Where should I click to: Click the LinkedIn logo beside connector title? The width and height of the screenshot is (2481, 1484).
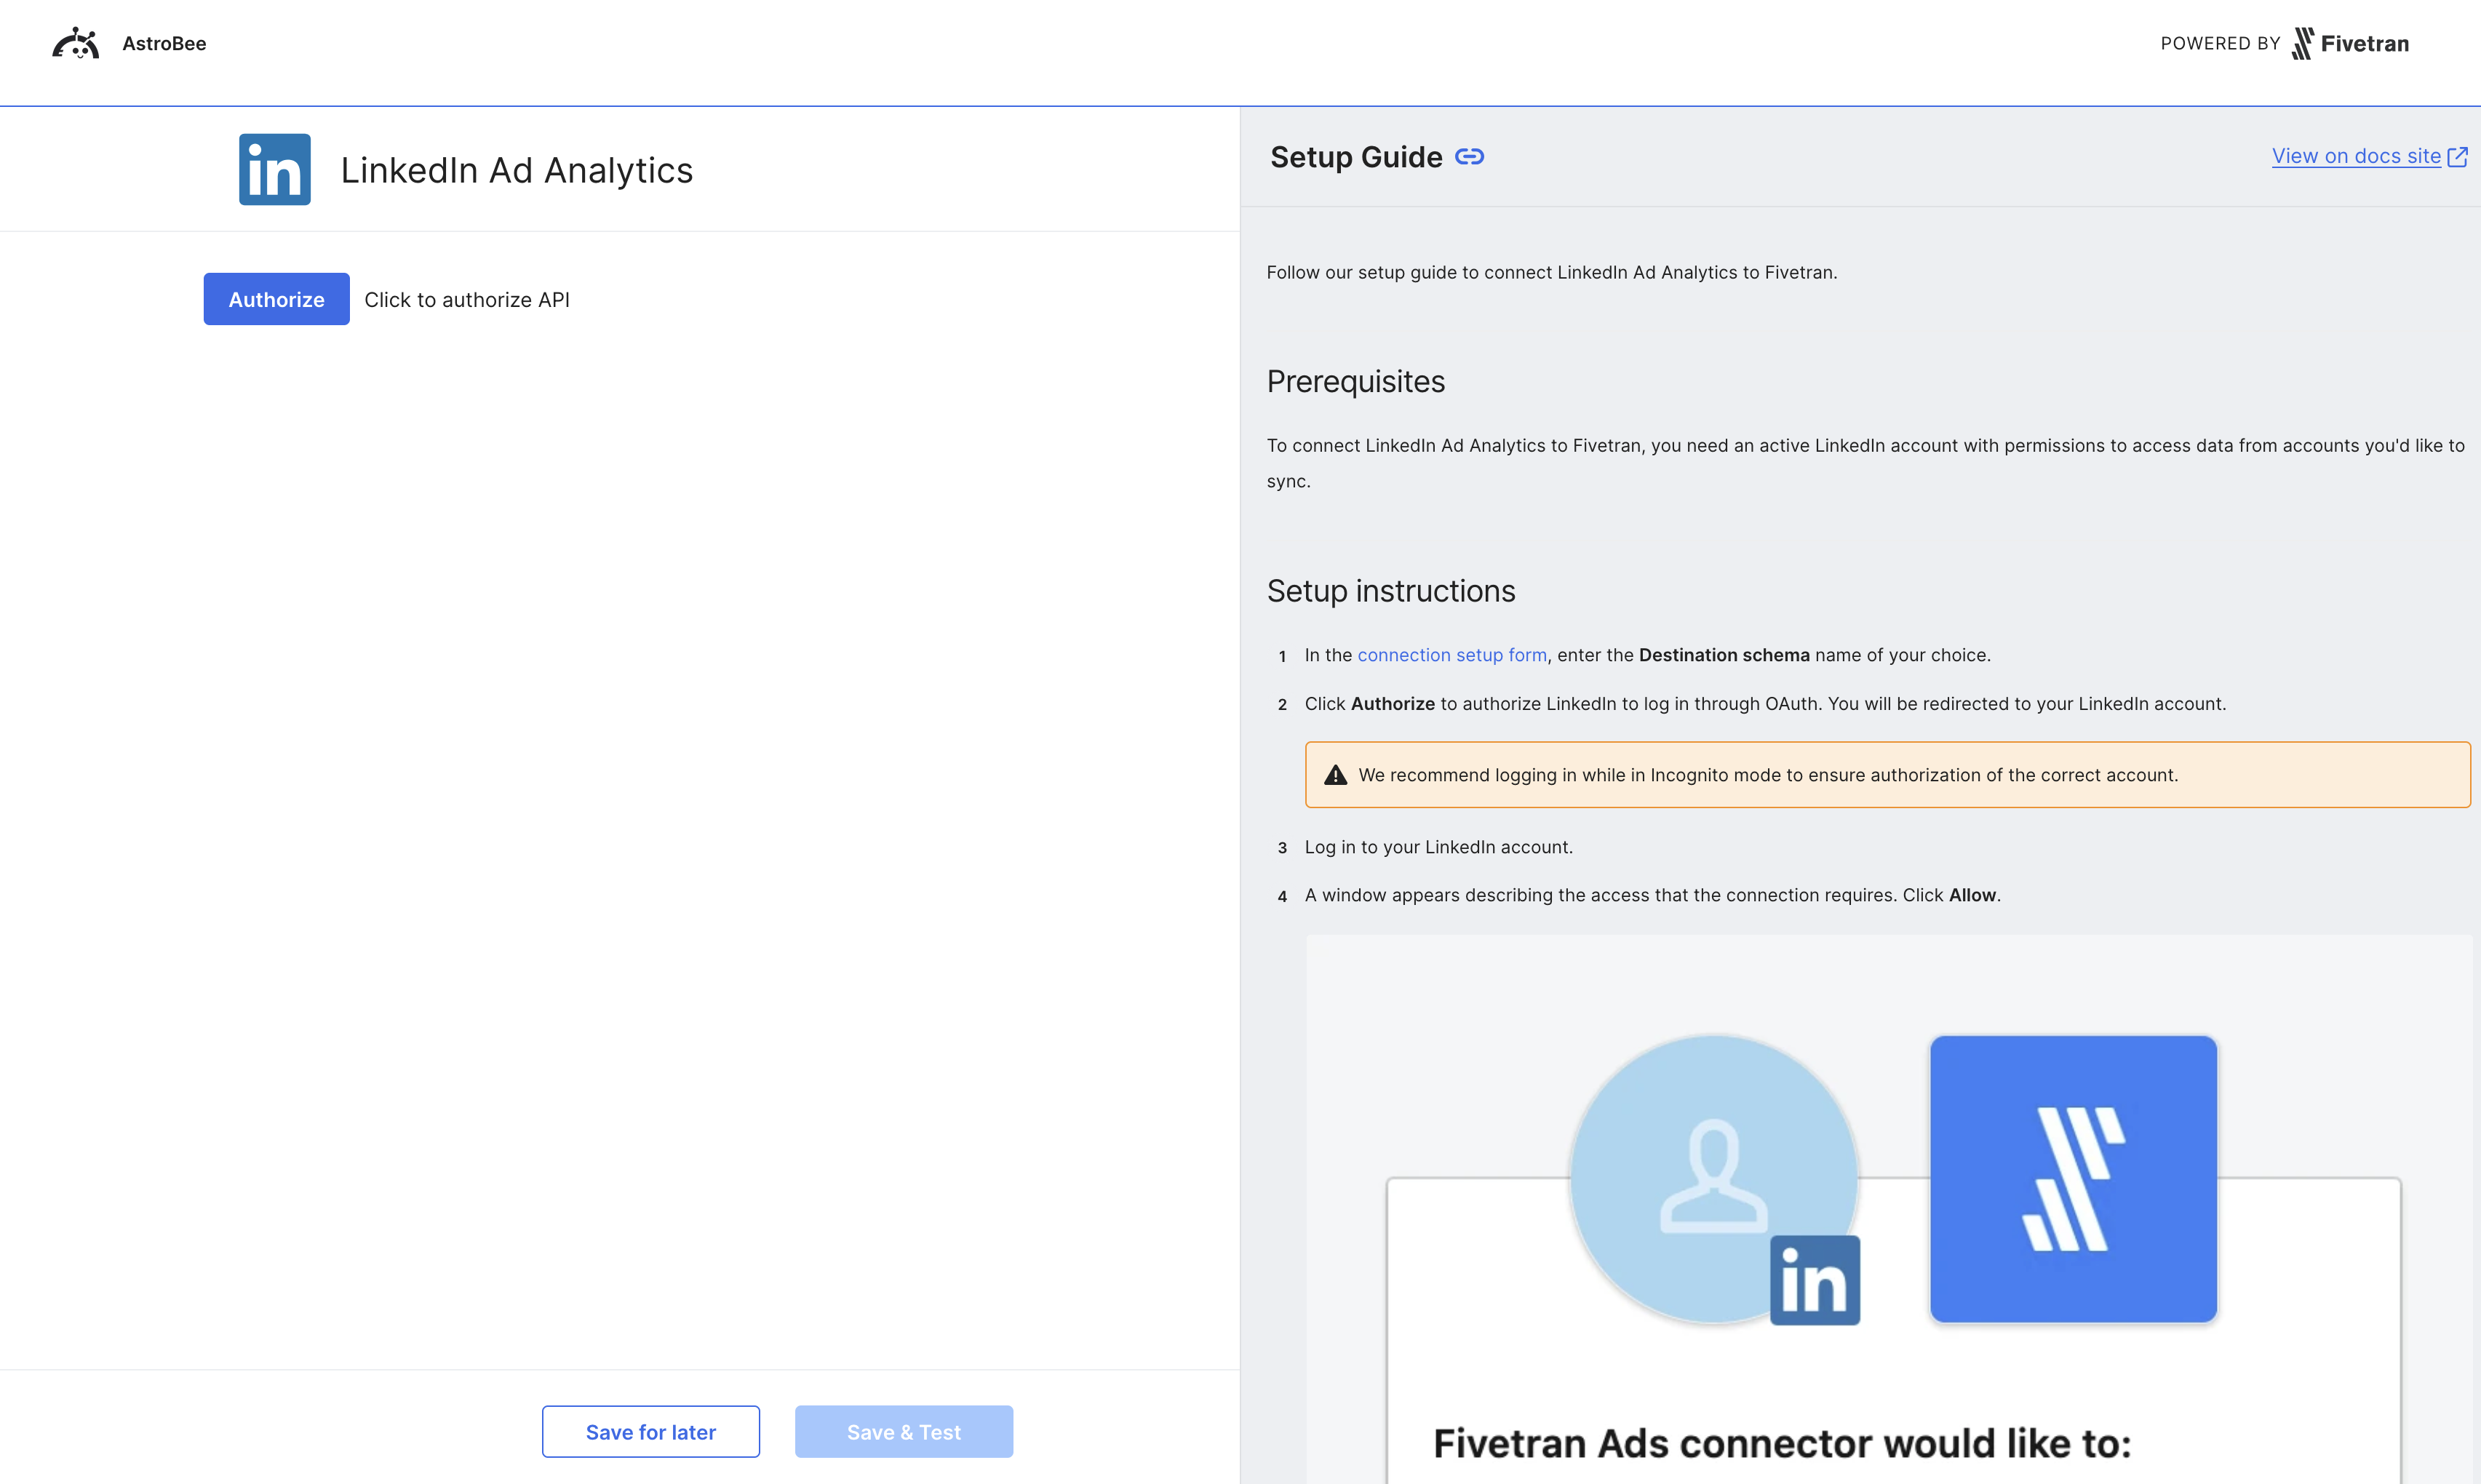(x=275, y=169)
